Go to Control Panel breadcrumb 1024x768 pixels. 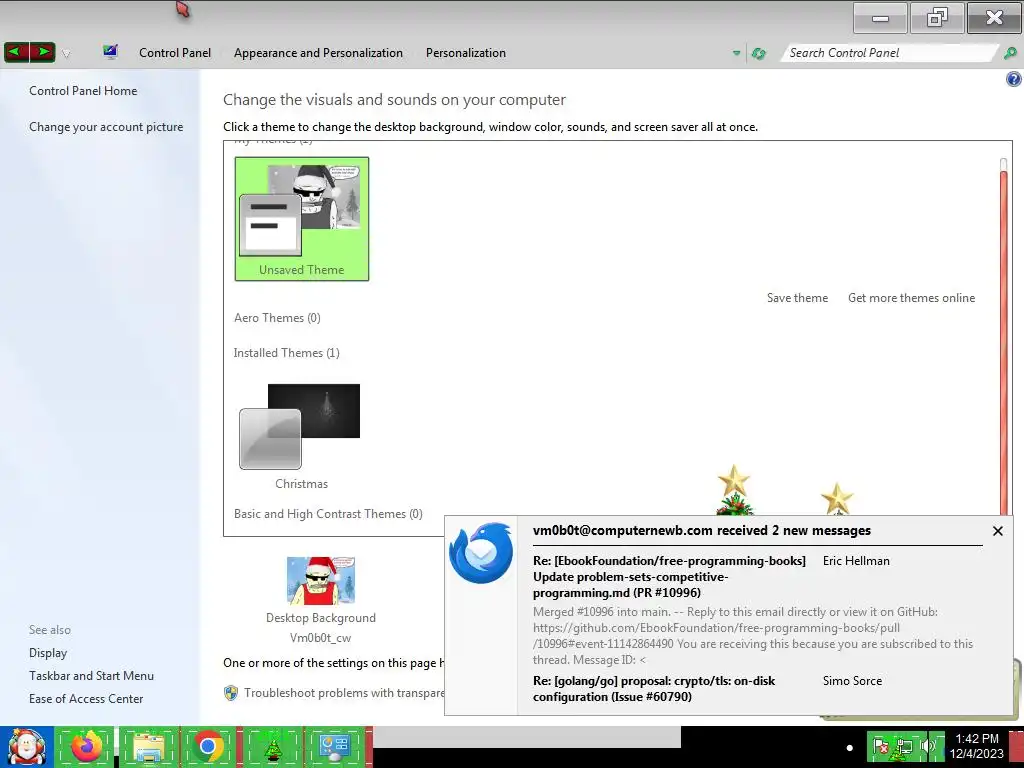tap(175, 53)
